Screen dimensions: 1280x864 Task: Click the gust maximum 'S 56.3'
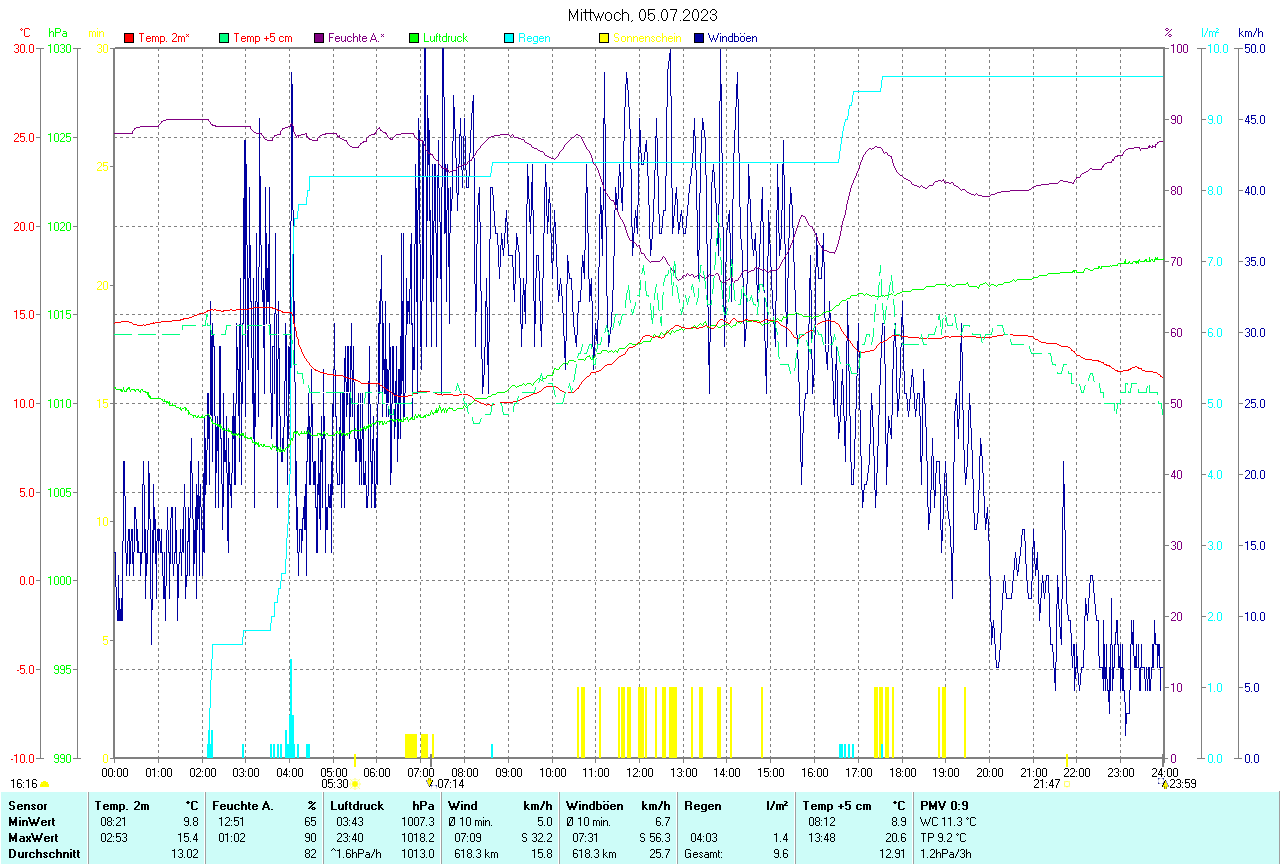(x=653, y=838)
